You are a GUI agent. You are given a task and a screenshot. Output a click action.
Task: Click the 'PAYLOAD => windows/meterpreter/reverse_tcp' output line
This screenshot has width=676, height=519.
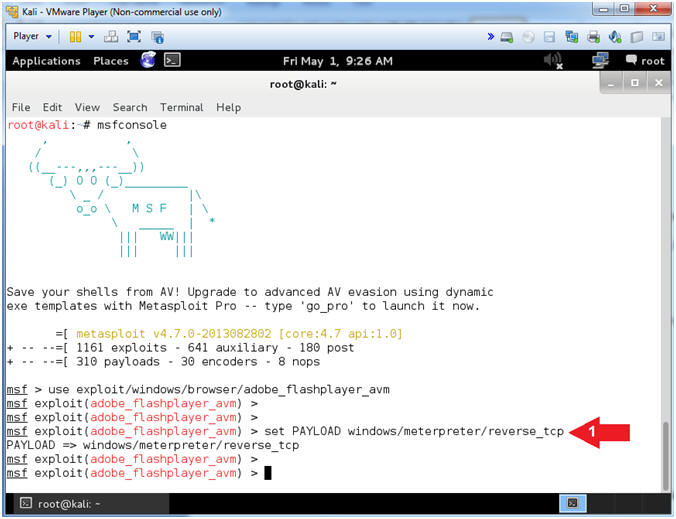point(153,445)
